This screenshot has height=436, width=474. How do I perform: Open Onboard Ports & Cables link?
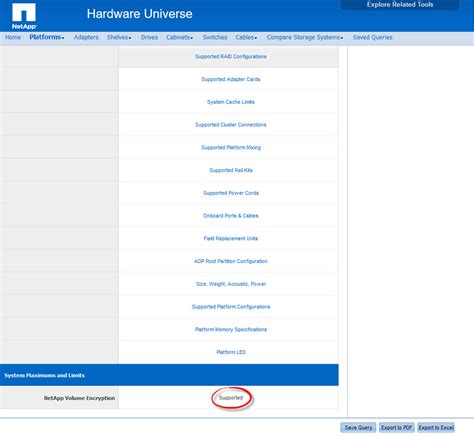click(231, 216)
